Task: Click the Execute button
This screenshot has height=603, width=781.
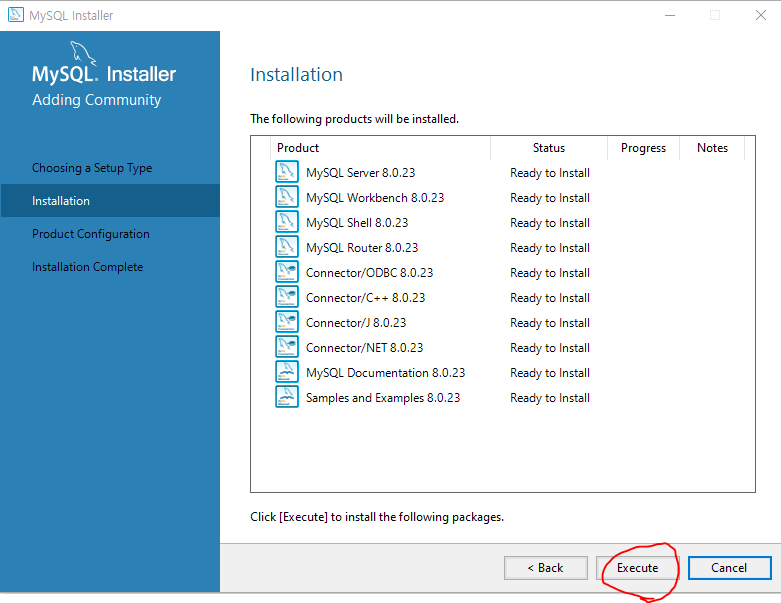Action: (x=638, y=568)
